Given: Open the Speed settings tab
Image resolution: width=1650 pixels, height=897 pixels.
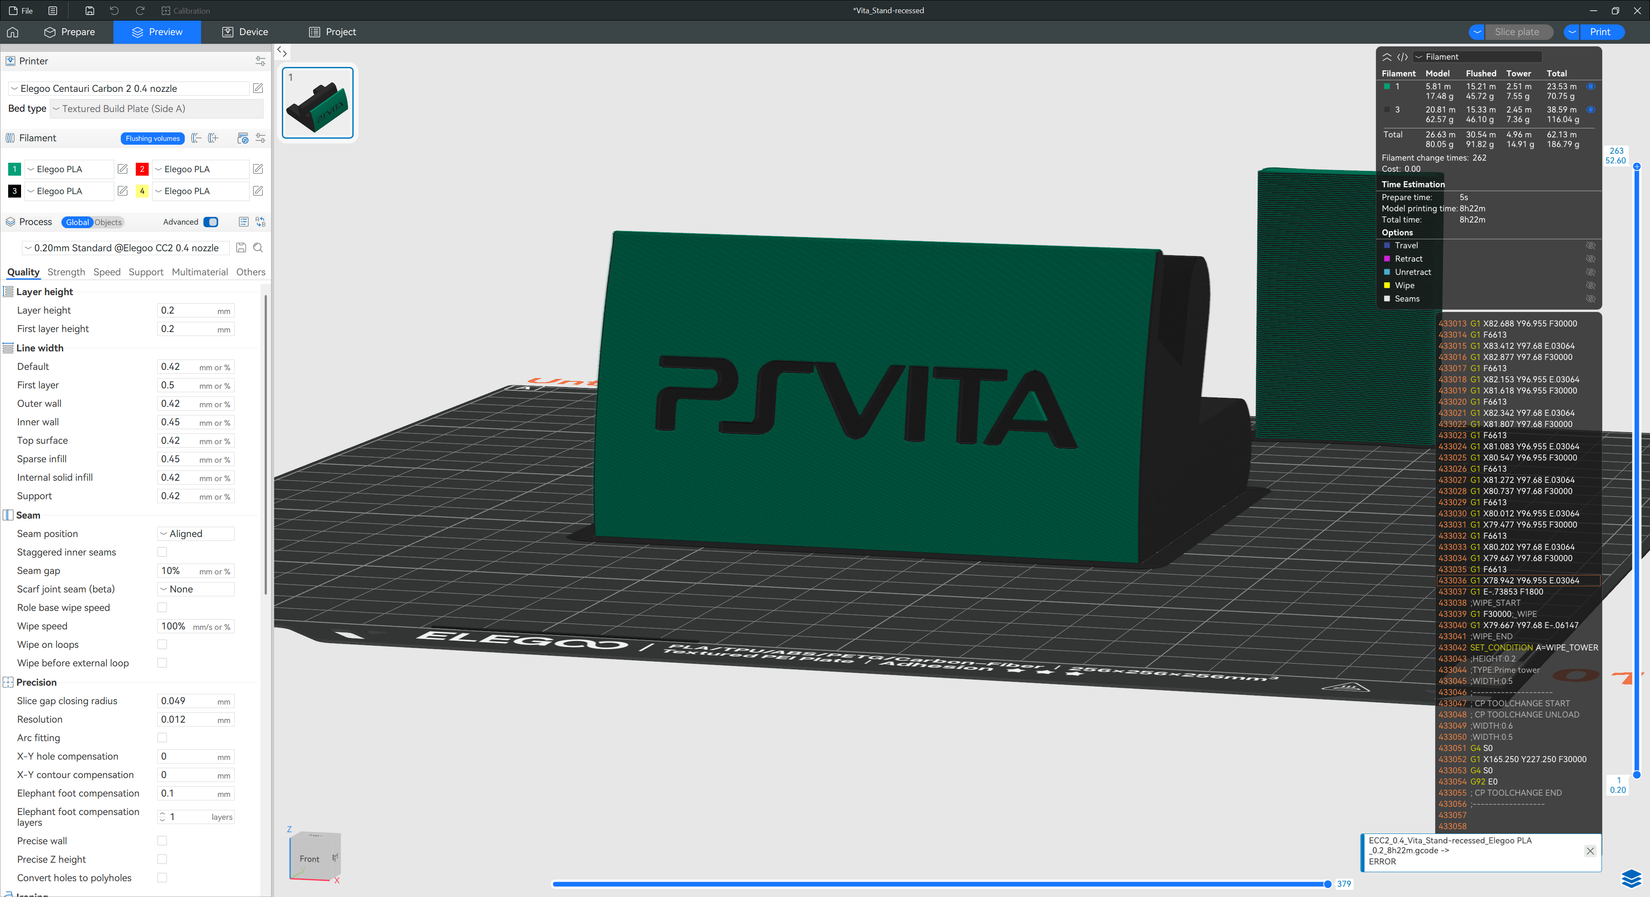Looking at the screenshot, I should pyautogui.click(x=107, y=272).
